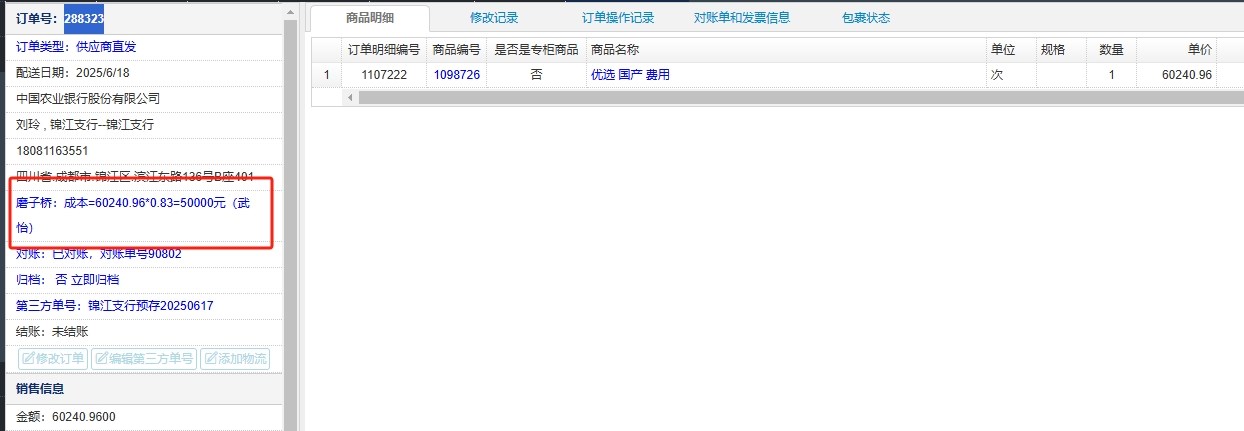Switch to the 对账单和发票信息 tab
This screenshot has width=1244, height=431.
pyautogui.click(x=742, y=18)
